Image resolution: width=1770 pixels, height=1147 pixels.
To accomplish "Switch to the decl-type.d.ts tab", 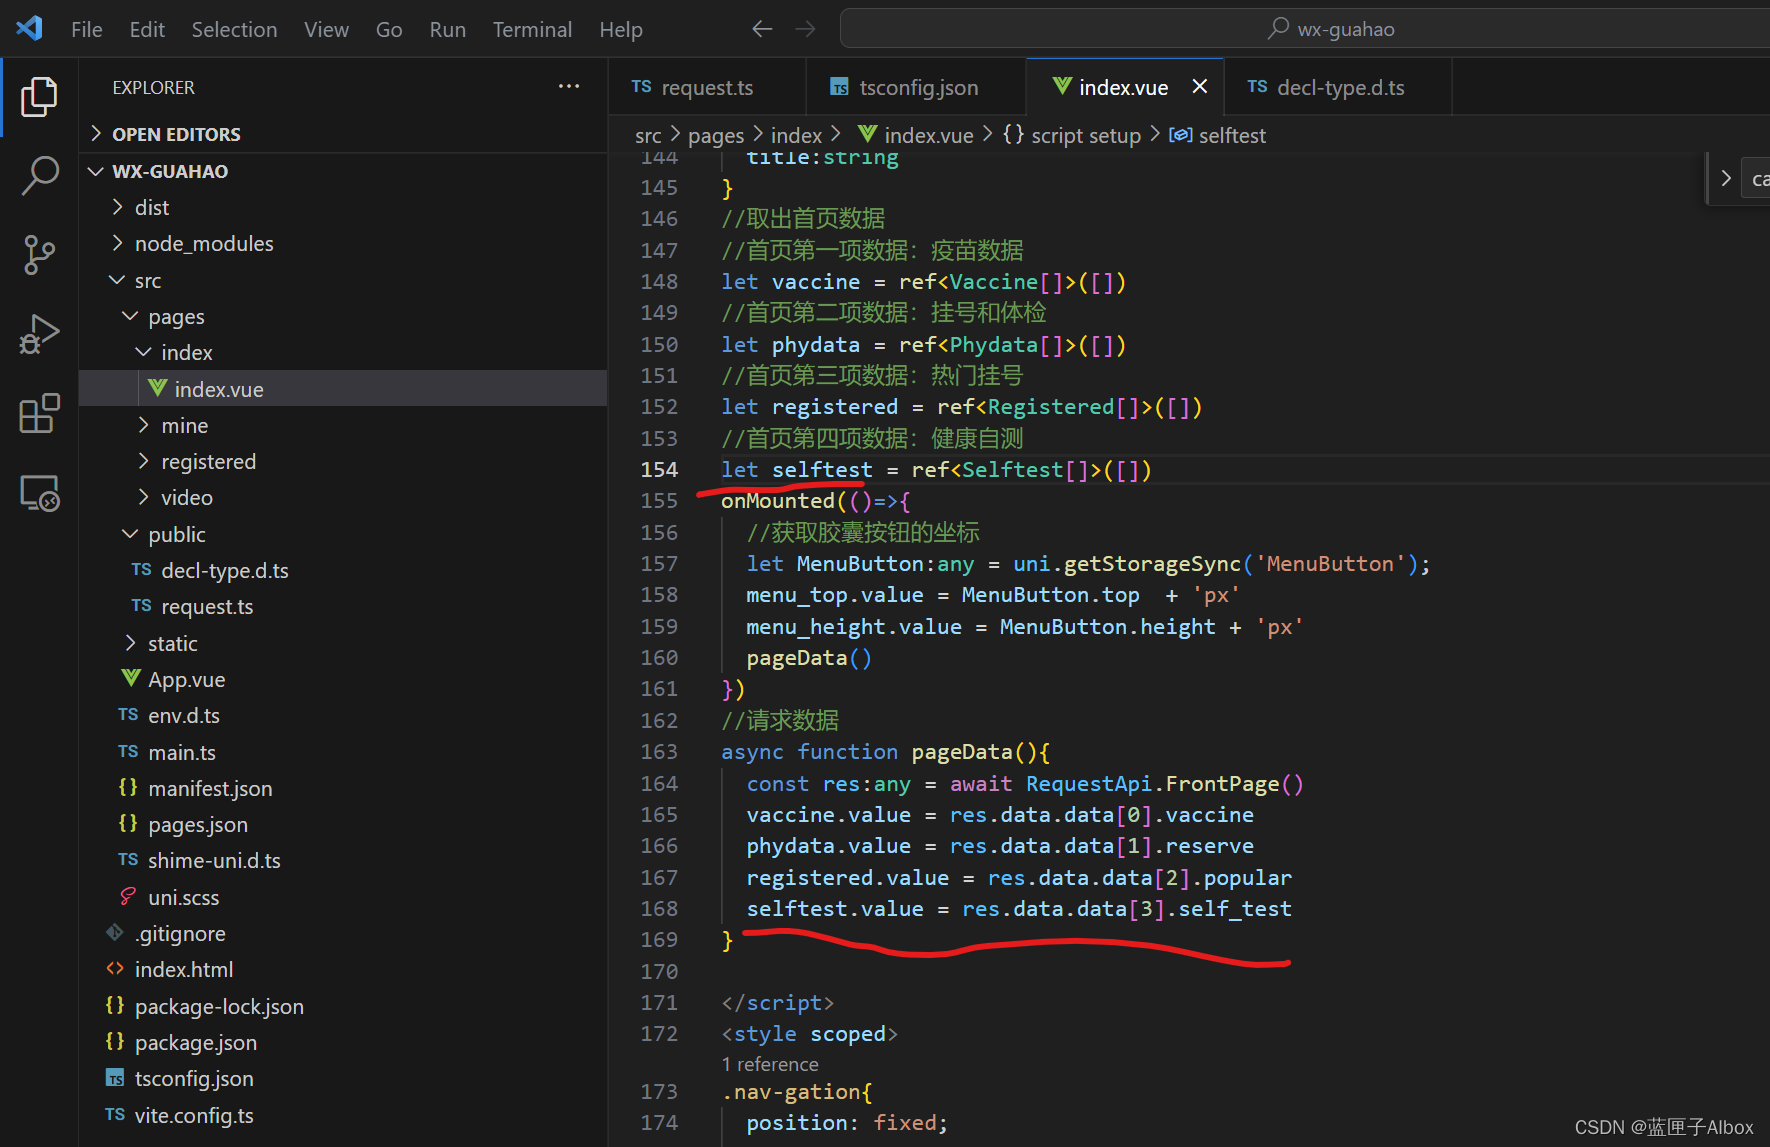I will coord(1338,87).
